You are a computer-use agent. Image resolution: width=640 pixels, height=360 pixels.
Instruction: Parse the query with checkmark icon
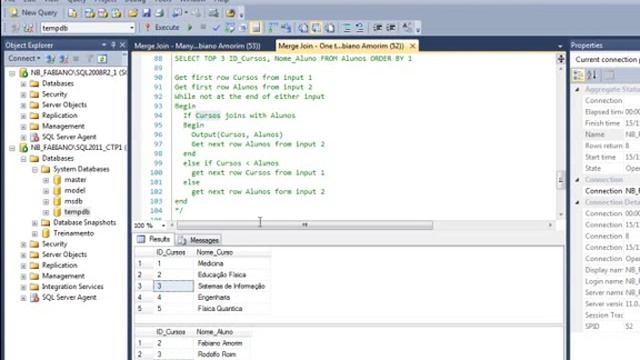tap(216, 28)
